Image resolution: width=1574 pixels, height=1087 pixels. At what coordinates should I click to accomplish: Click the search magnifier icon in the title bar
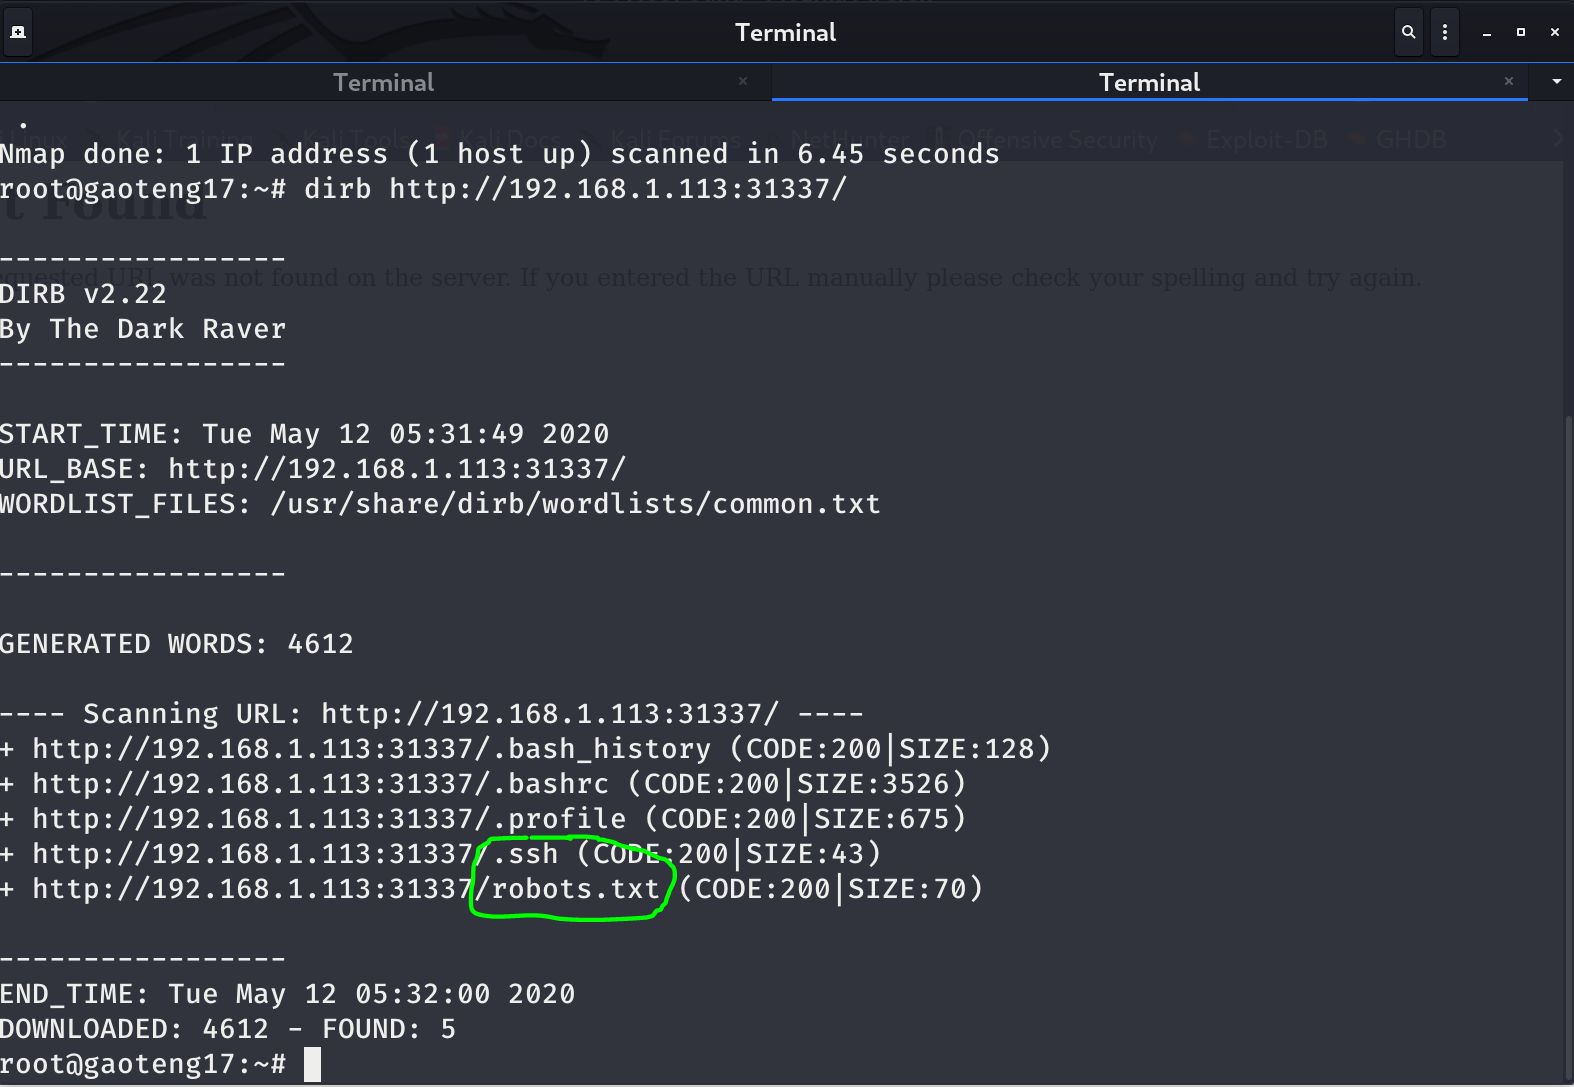pos(1408,32)
